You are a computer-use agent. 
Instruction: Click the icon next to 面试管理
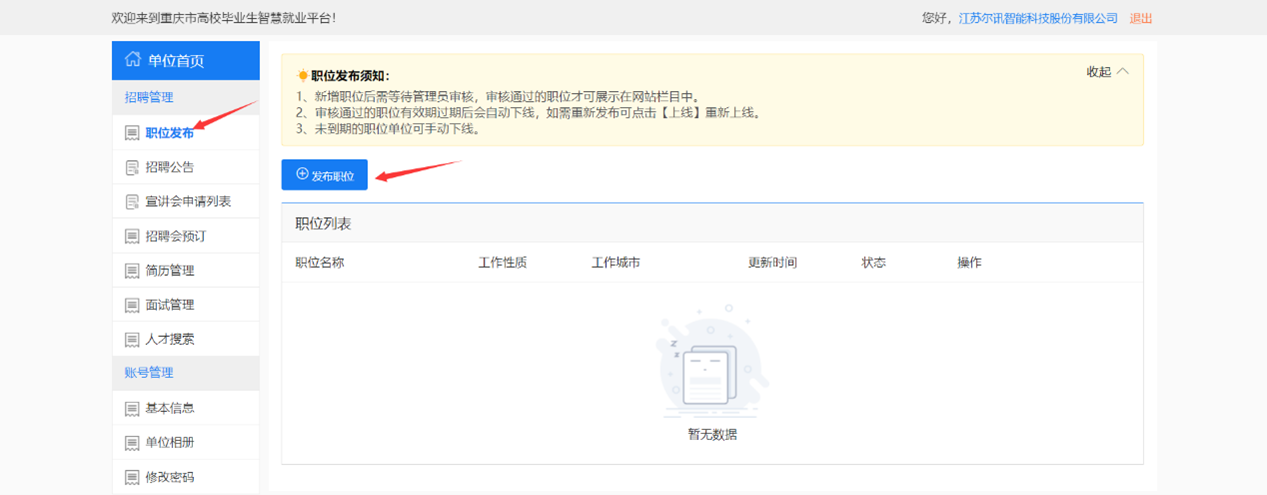(x=131, y=305)
